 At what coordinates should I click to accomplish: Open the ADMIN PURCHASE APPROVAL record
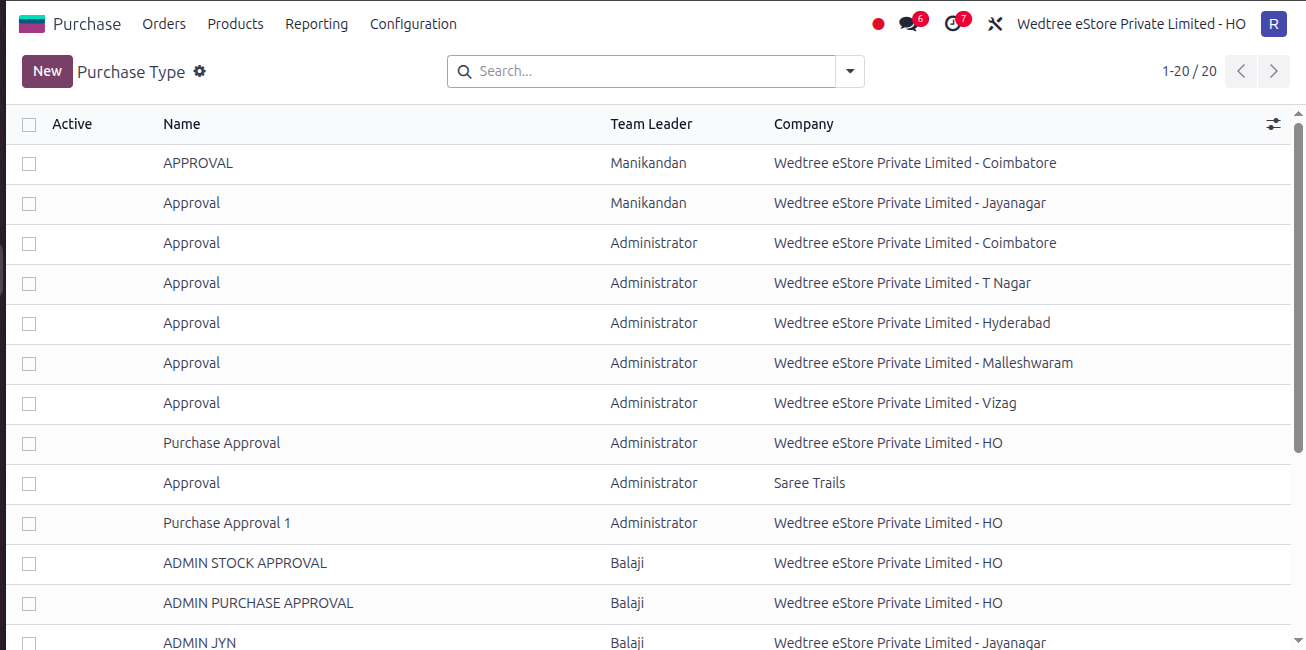click(258, 603)
